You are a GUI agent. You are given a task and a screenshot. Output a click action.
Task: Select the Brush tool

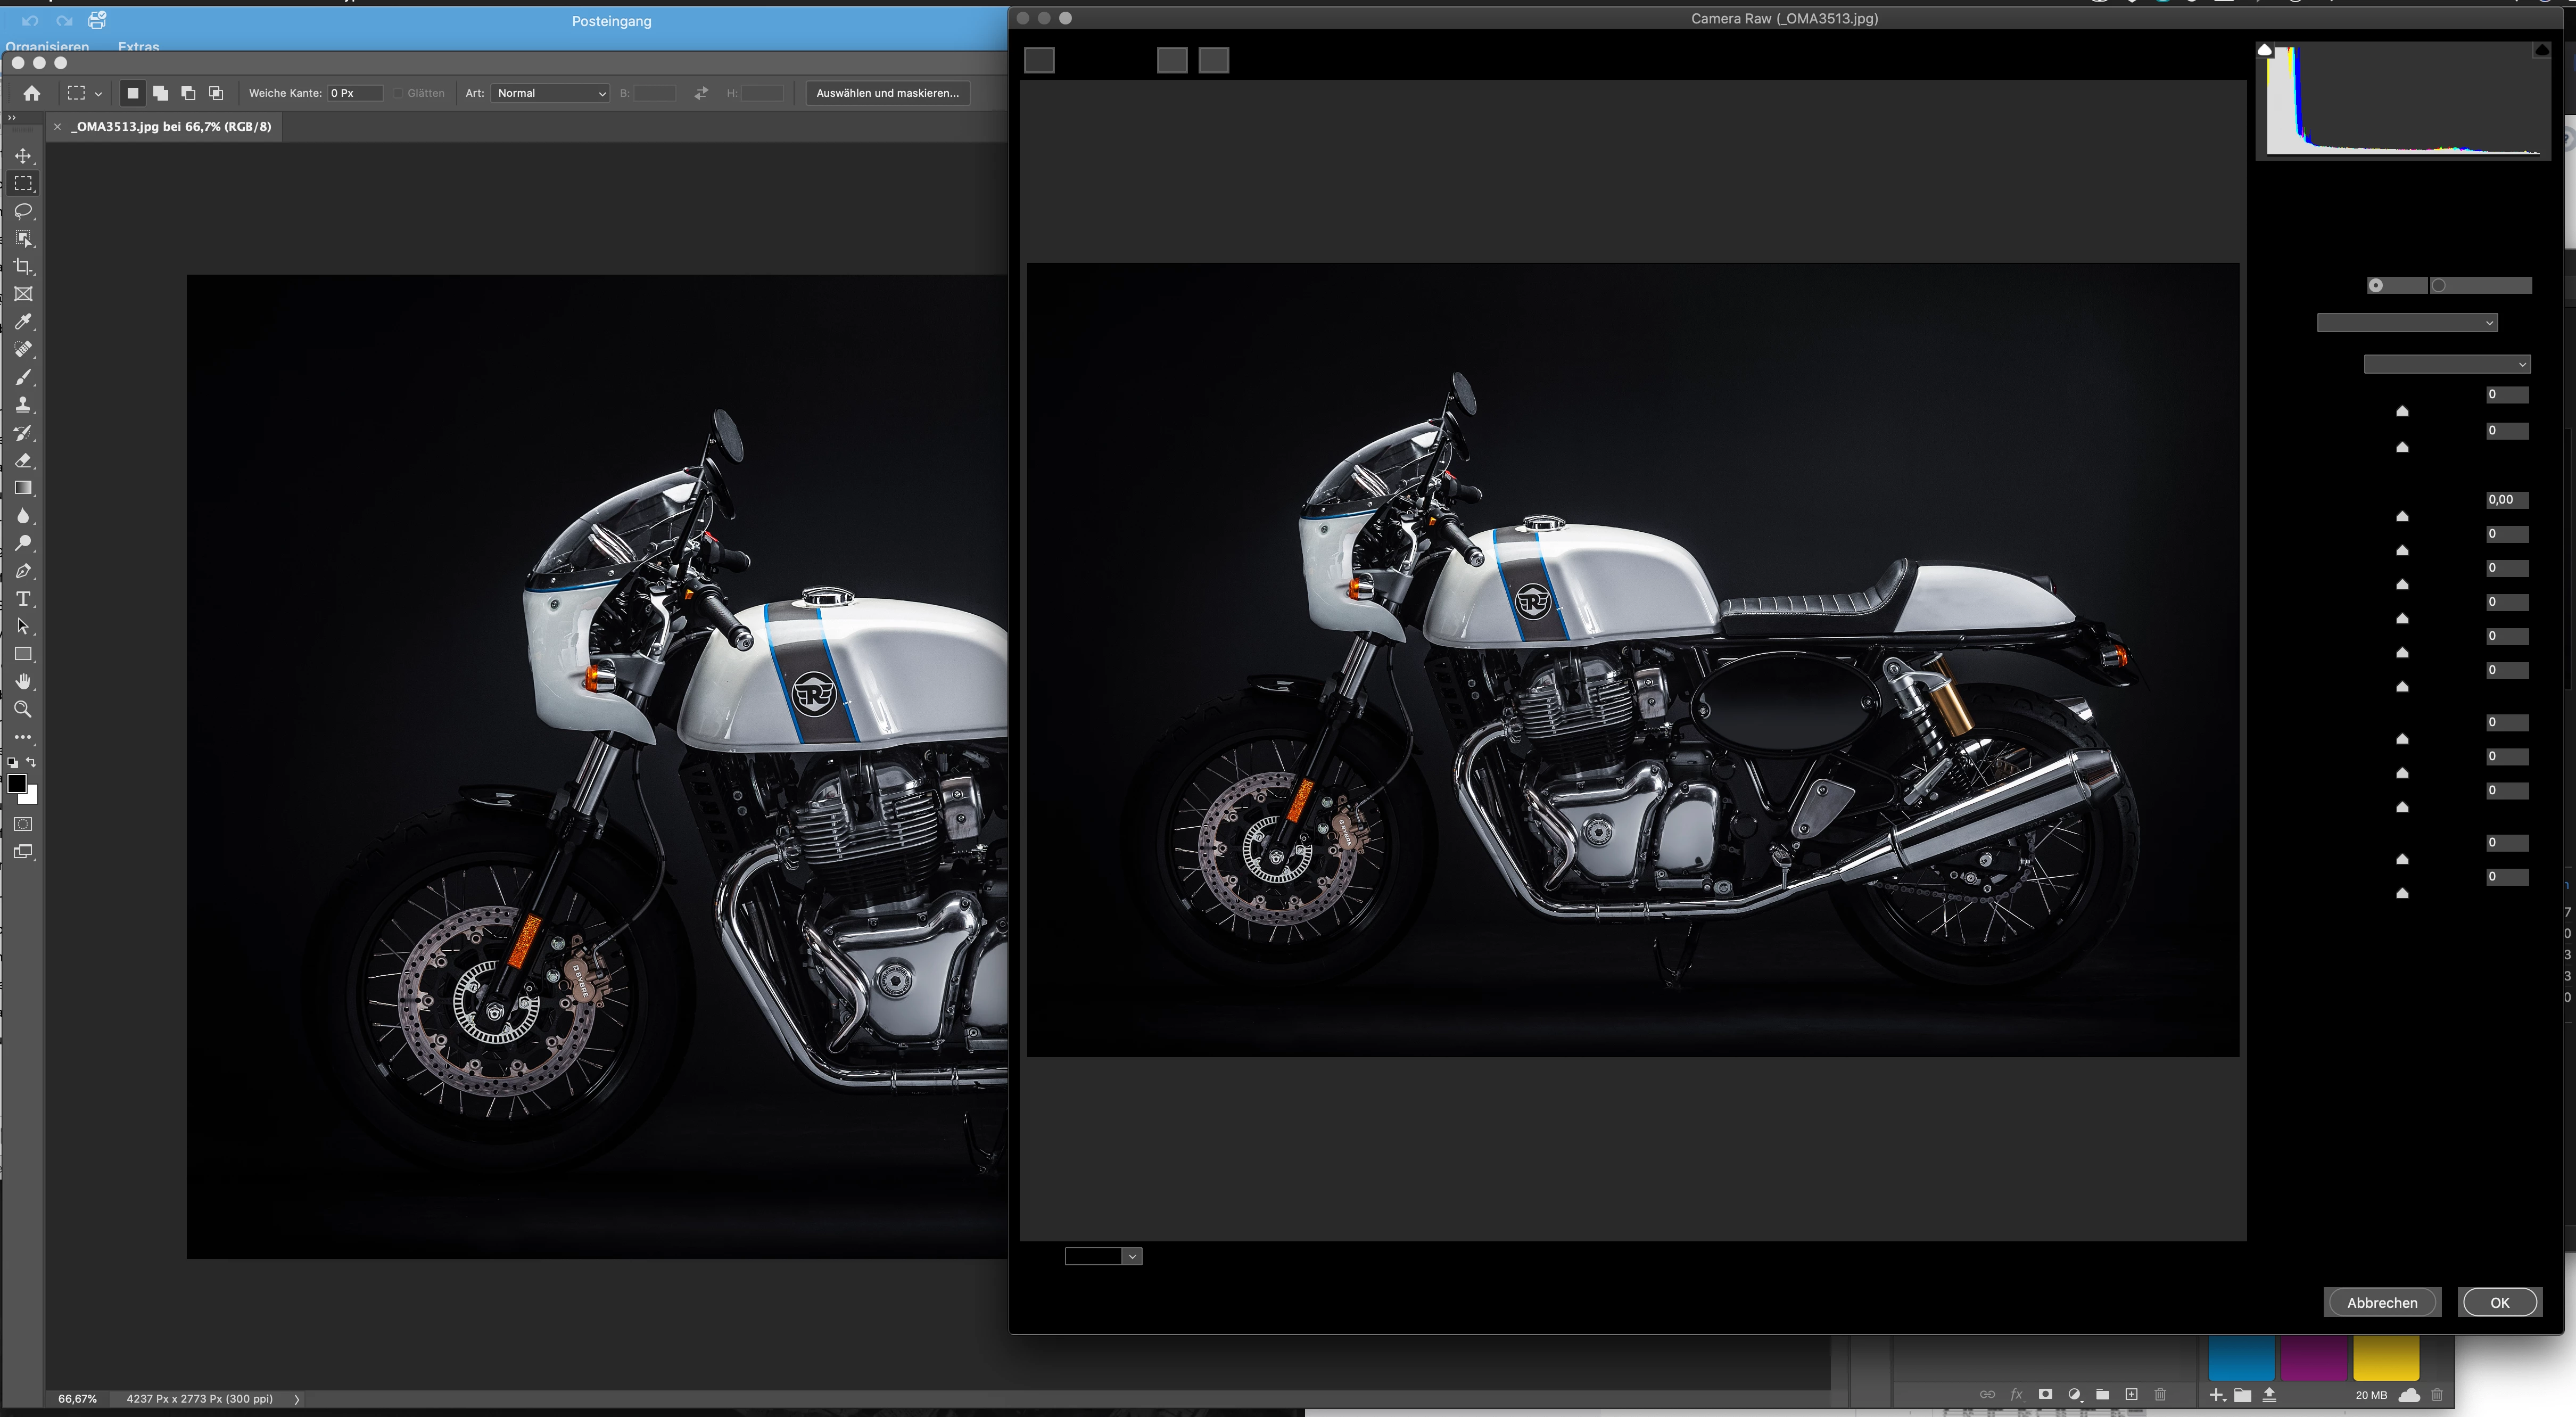(x=24, y=378)
